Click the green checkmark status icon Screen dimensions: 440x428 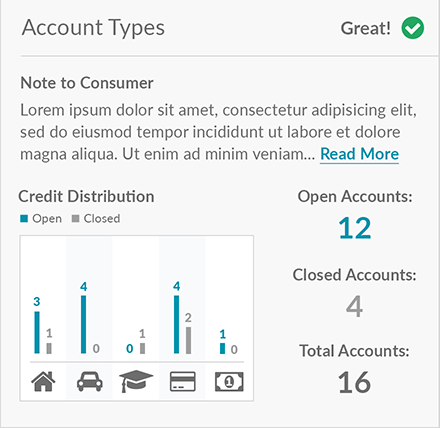(413, 28)
